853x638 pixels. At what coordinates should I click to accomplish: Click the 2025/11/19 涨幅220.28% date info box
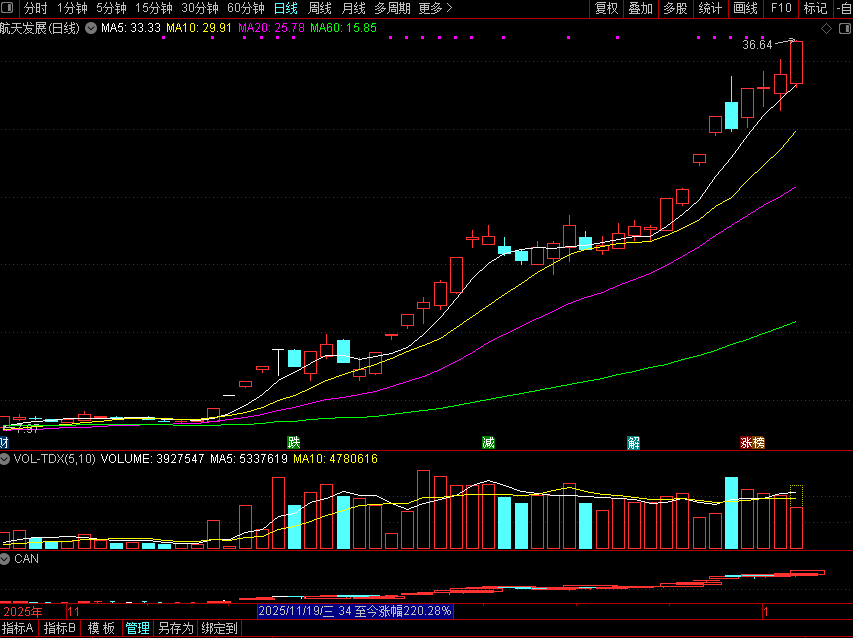tap(355, 611)
